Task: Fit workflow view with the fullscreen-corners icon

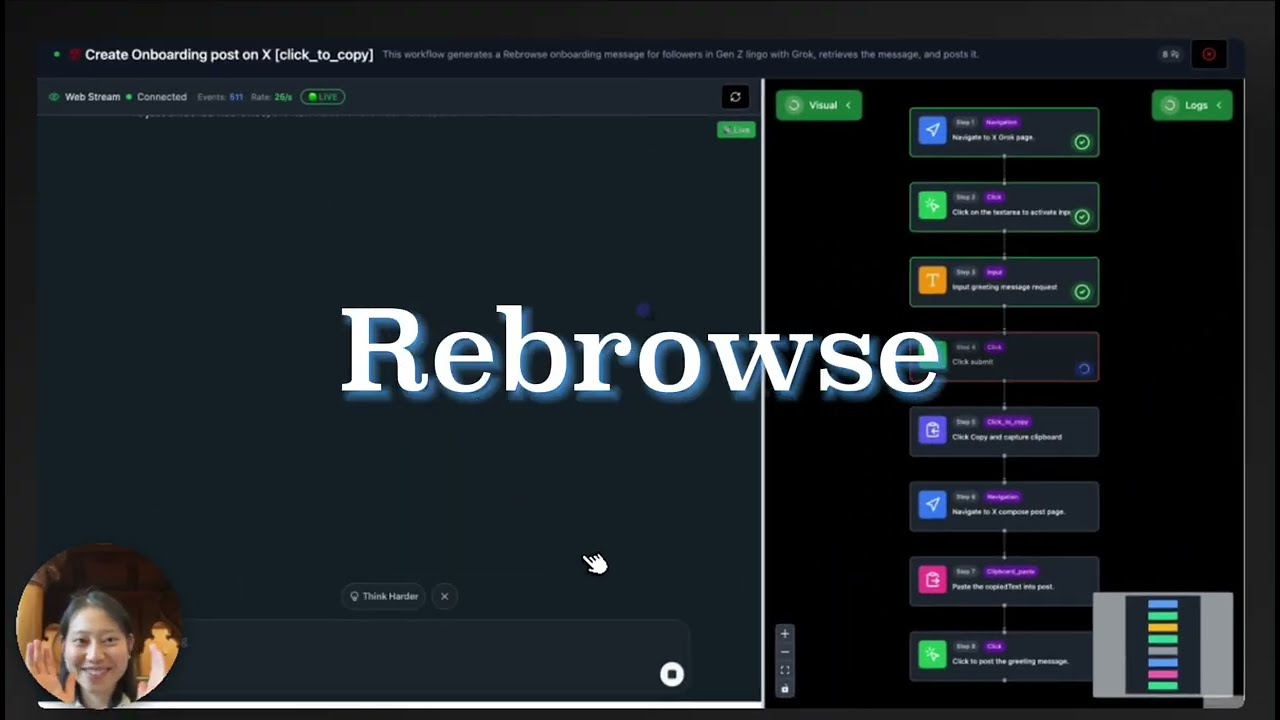Action: click(x=785, y=670)
